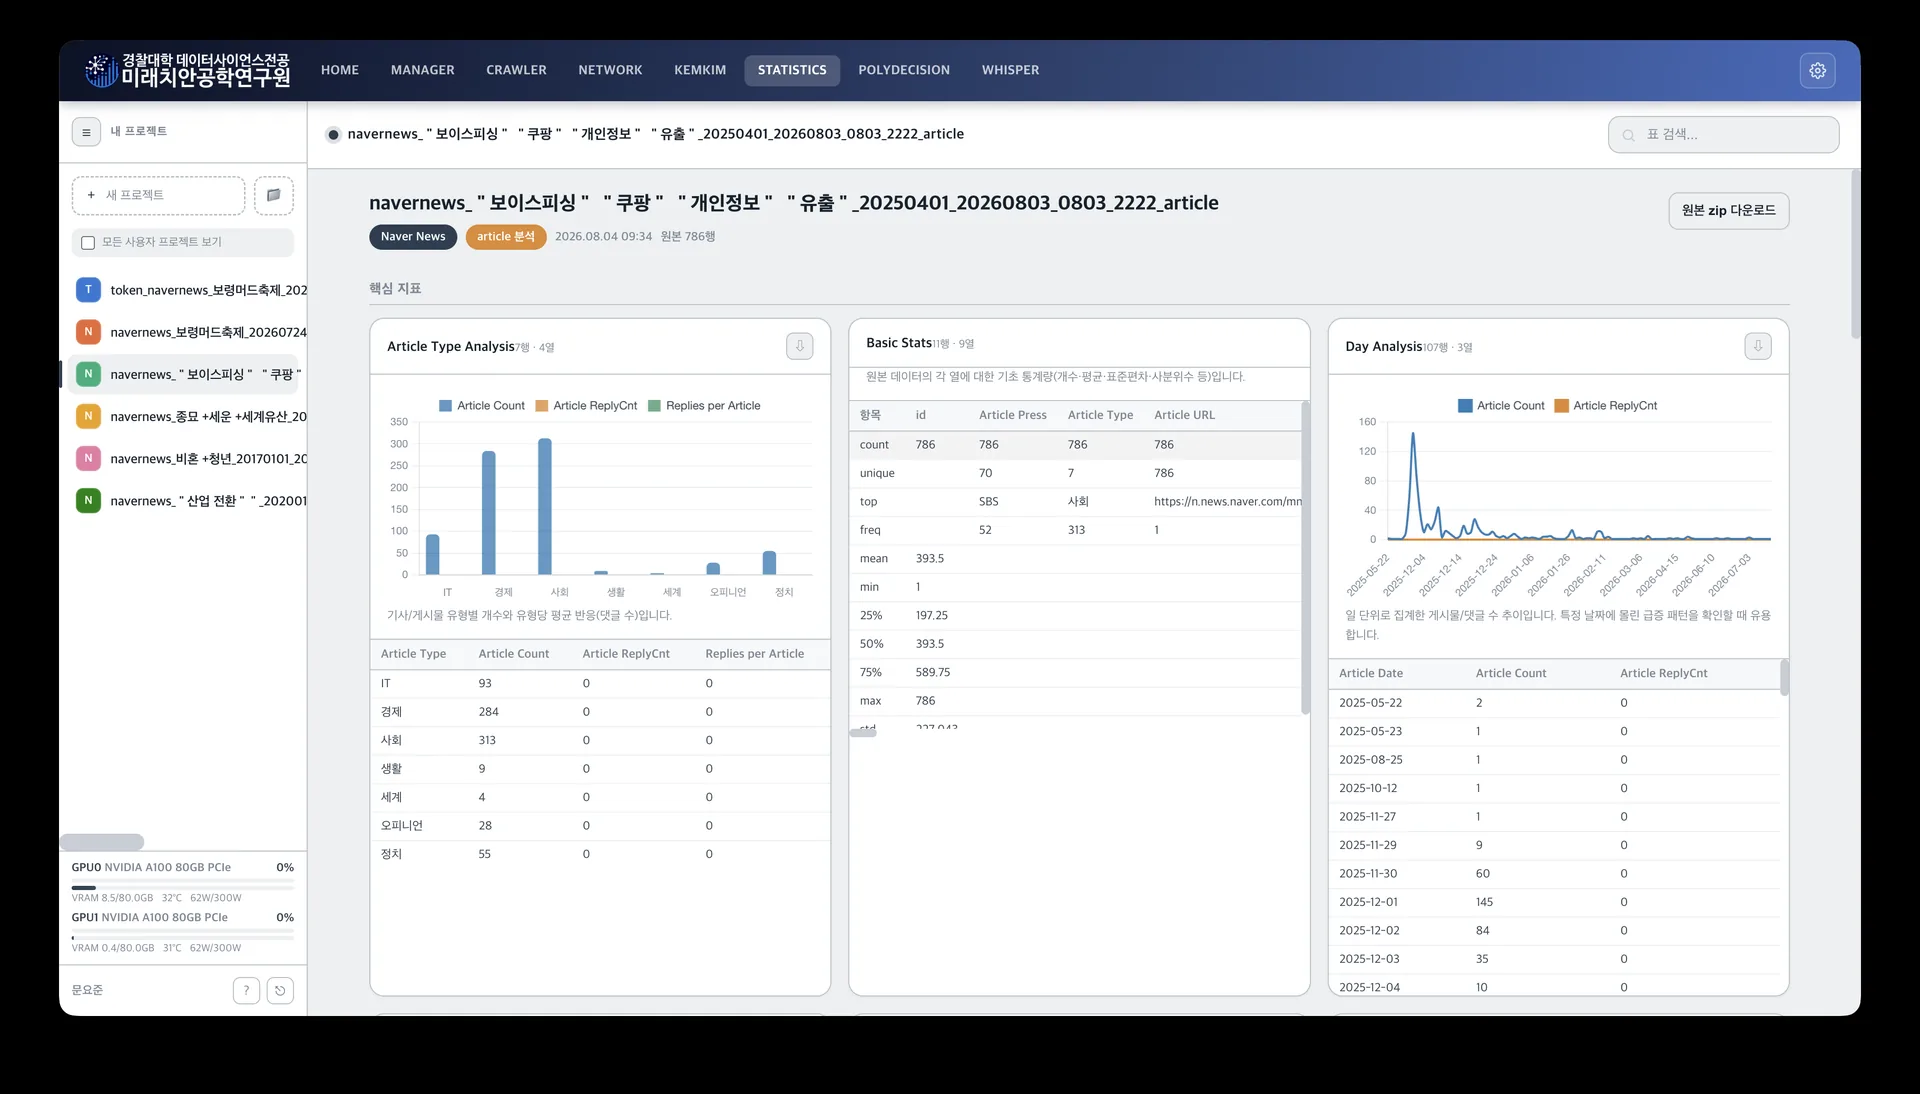1920x1094 pixels.
Task: Click 원본 zip 다운로드 button
Action: tap(1728, 211)
